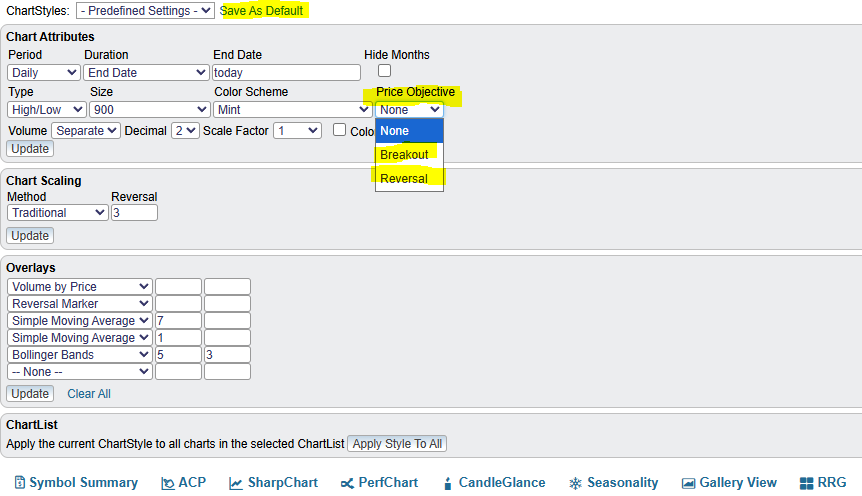Click the Symbol Summary document icon
This screenshot has height=496, width=862.
(x=20, y=483)
